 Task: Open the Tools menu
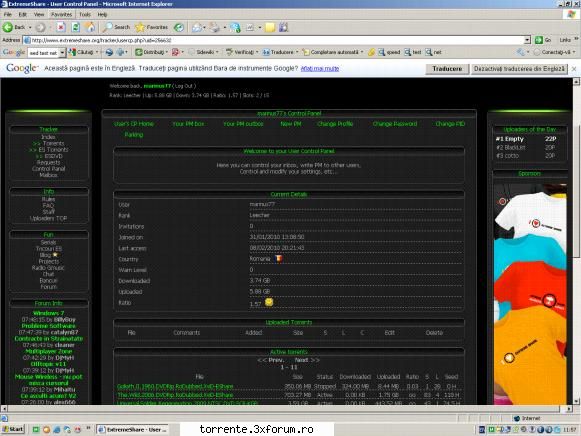84,14
